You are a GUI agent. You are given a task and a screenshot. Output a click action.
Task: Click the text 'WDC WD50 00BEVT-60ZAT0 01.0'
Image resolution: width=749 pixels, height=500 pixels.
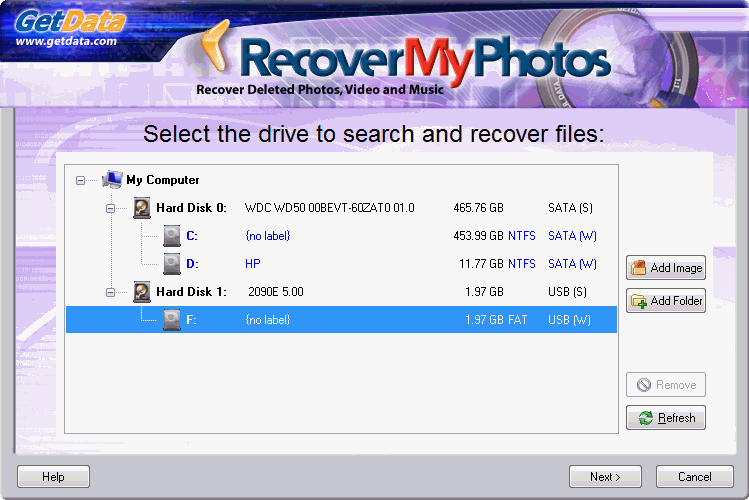click(330, 208)
